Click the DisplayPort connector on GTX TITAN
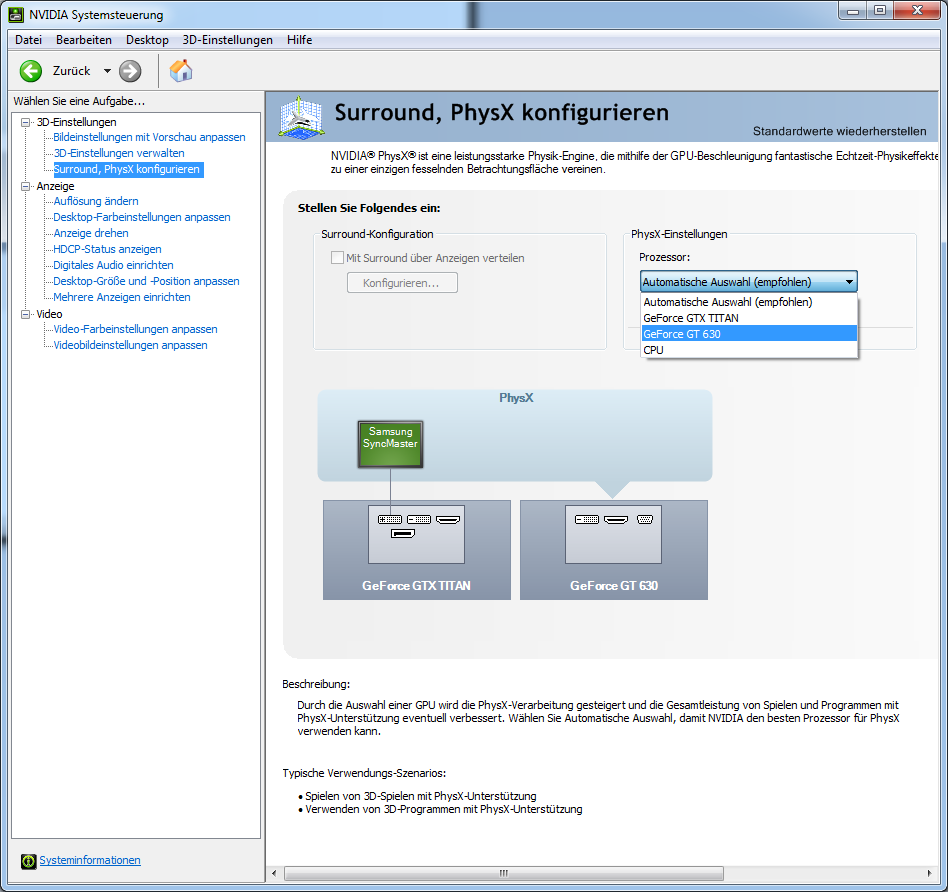Screen dimensions: 948x892 click(403, 533)
